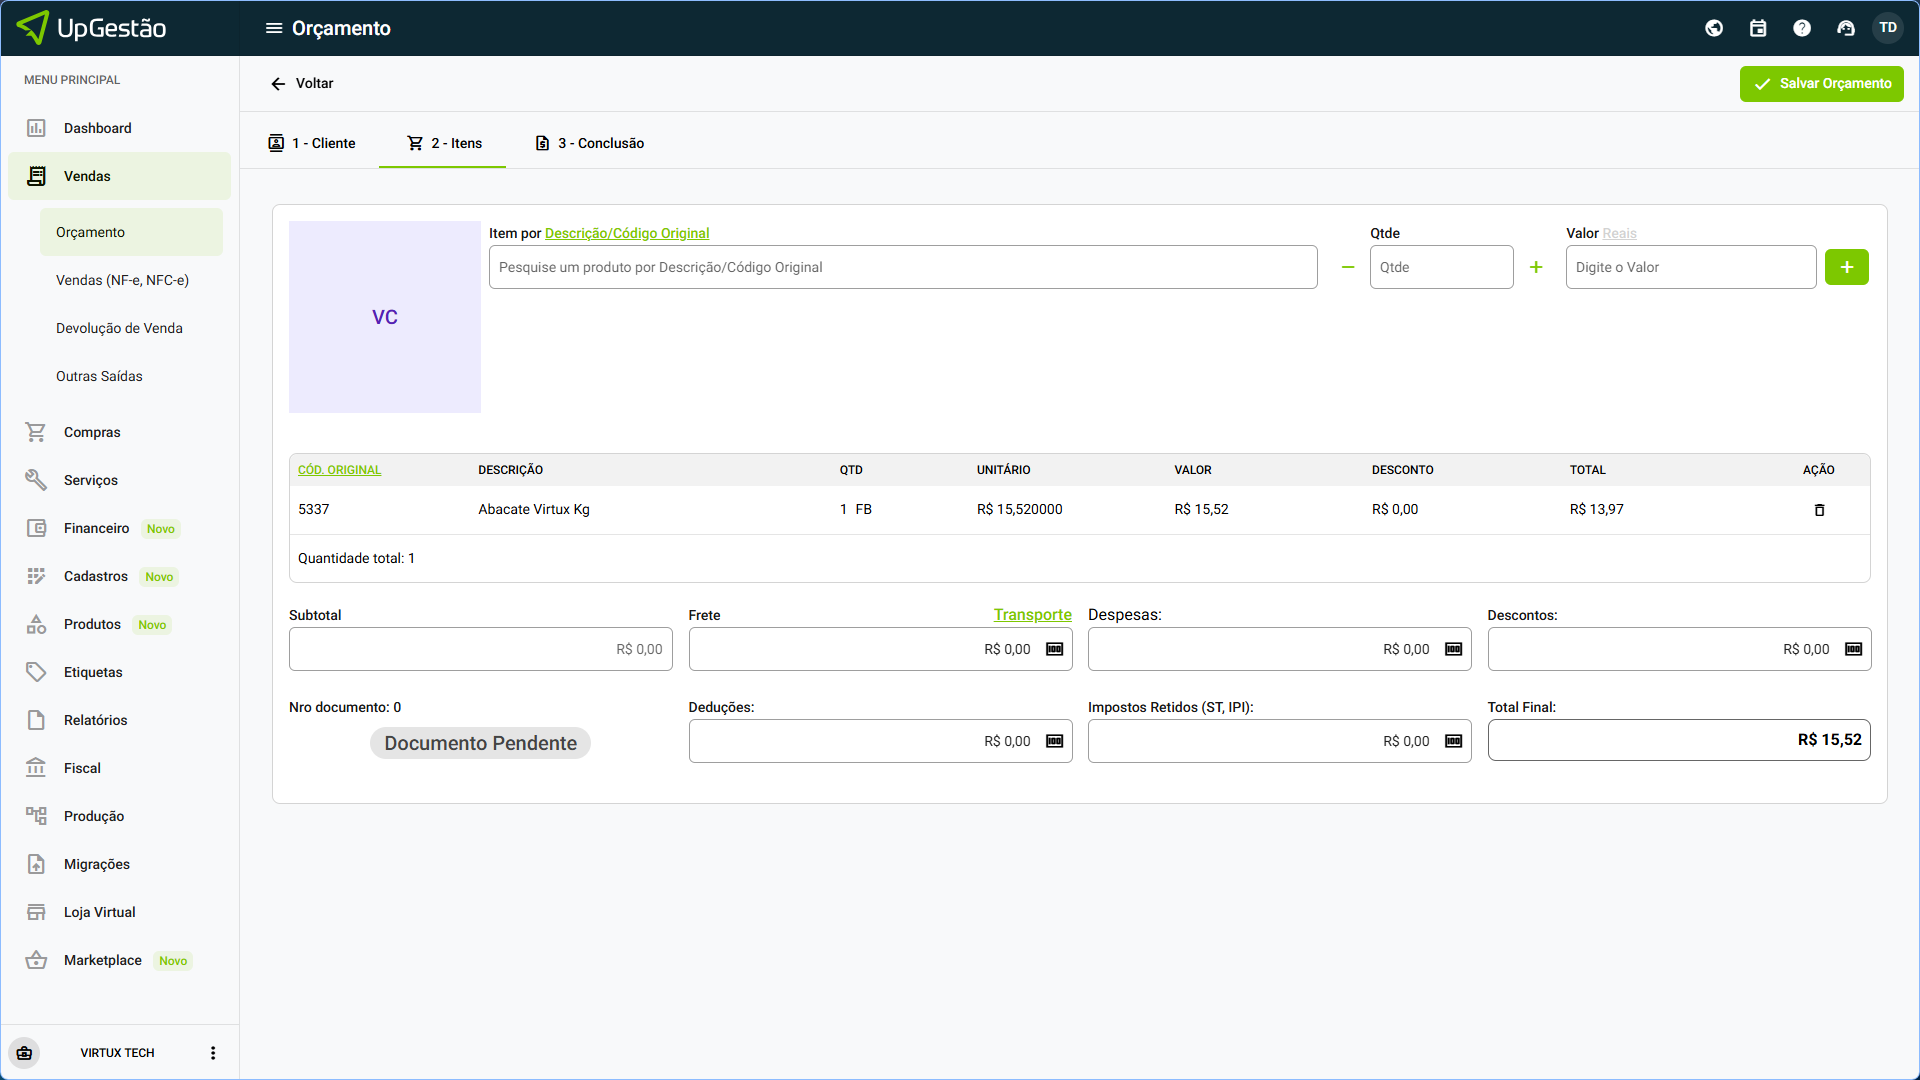Open the Transporte link

point(1032,615)
